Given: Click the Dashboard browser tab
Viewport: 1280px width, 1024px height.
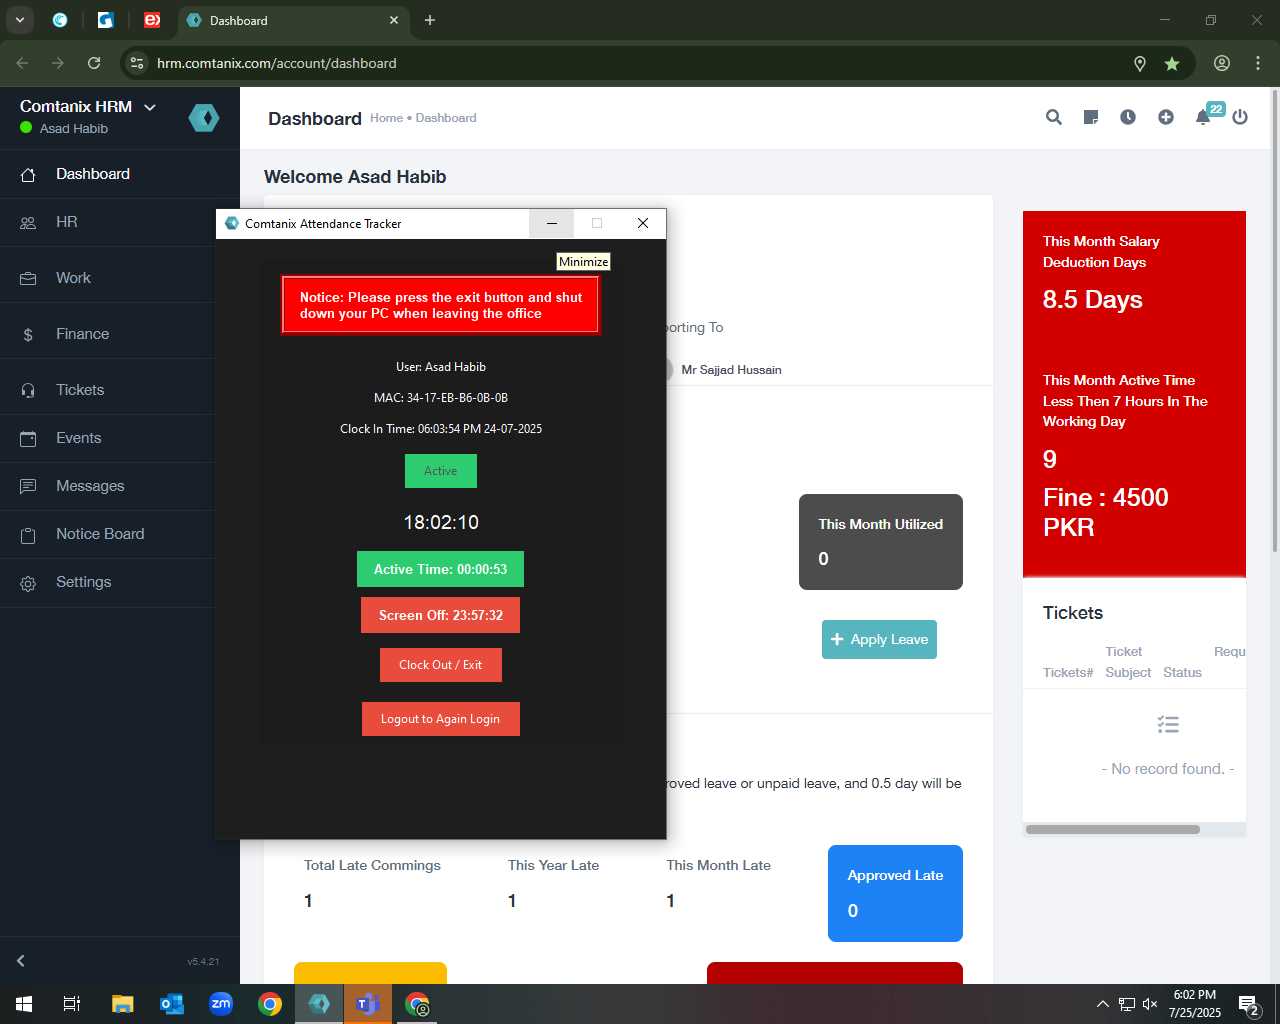Looking at the screenshot, I should click(292, 20).
